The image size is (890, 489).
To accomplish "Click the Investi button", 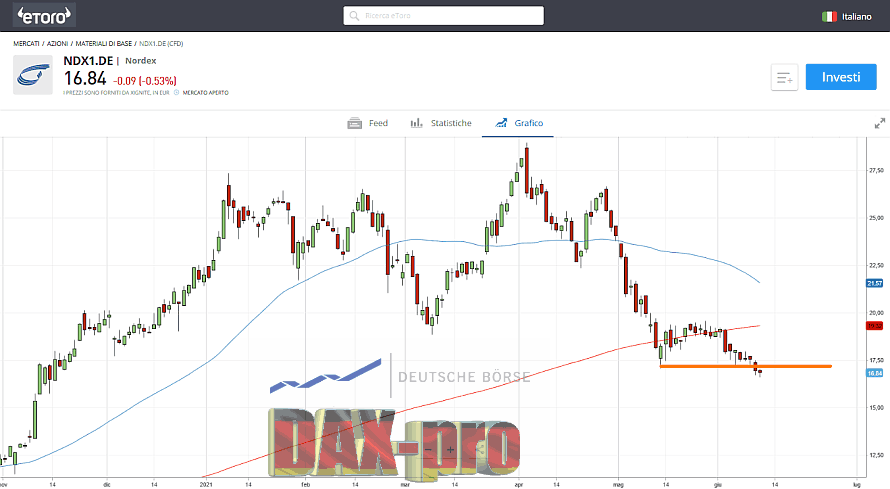I will (x=841, y=77).
